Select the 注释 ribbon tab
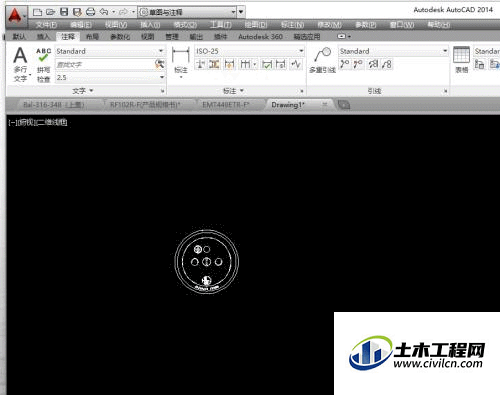This screenshot has height=395, width=500. point(68,37)
